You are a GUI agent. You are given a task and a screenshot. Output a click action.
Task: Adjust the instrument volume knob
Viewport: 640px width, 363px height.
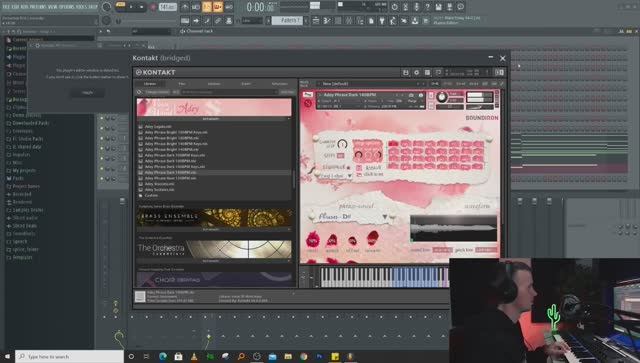click(x=442, y=97)
